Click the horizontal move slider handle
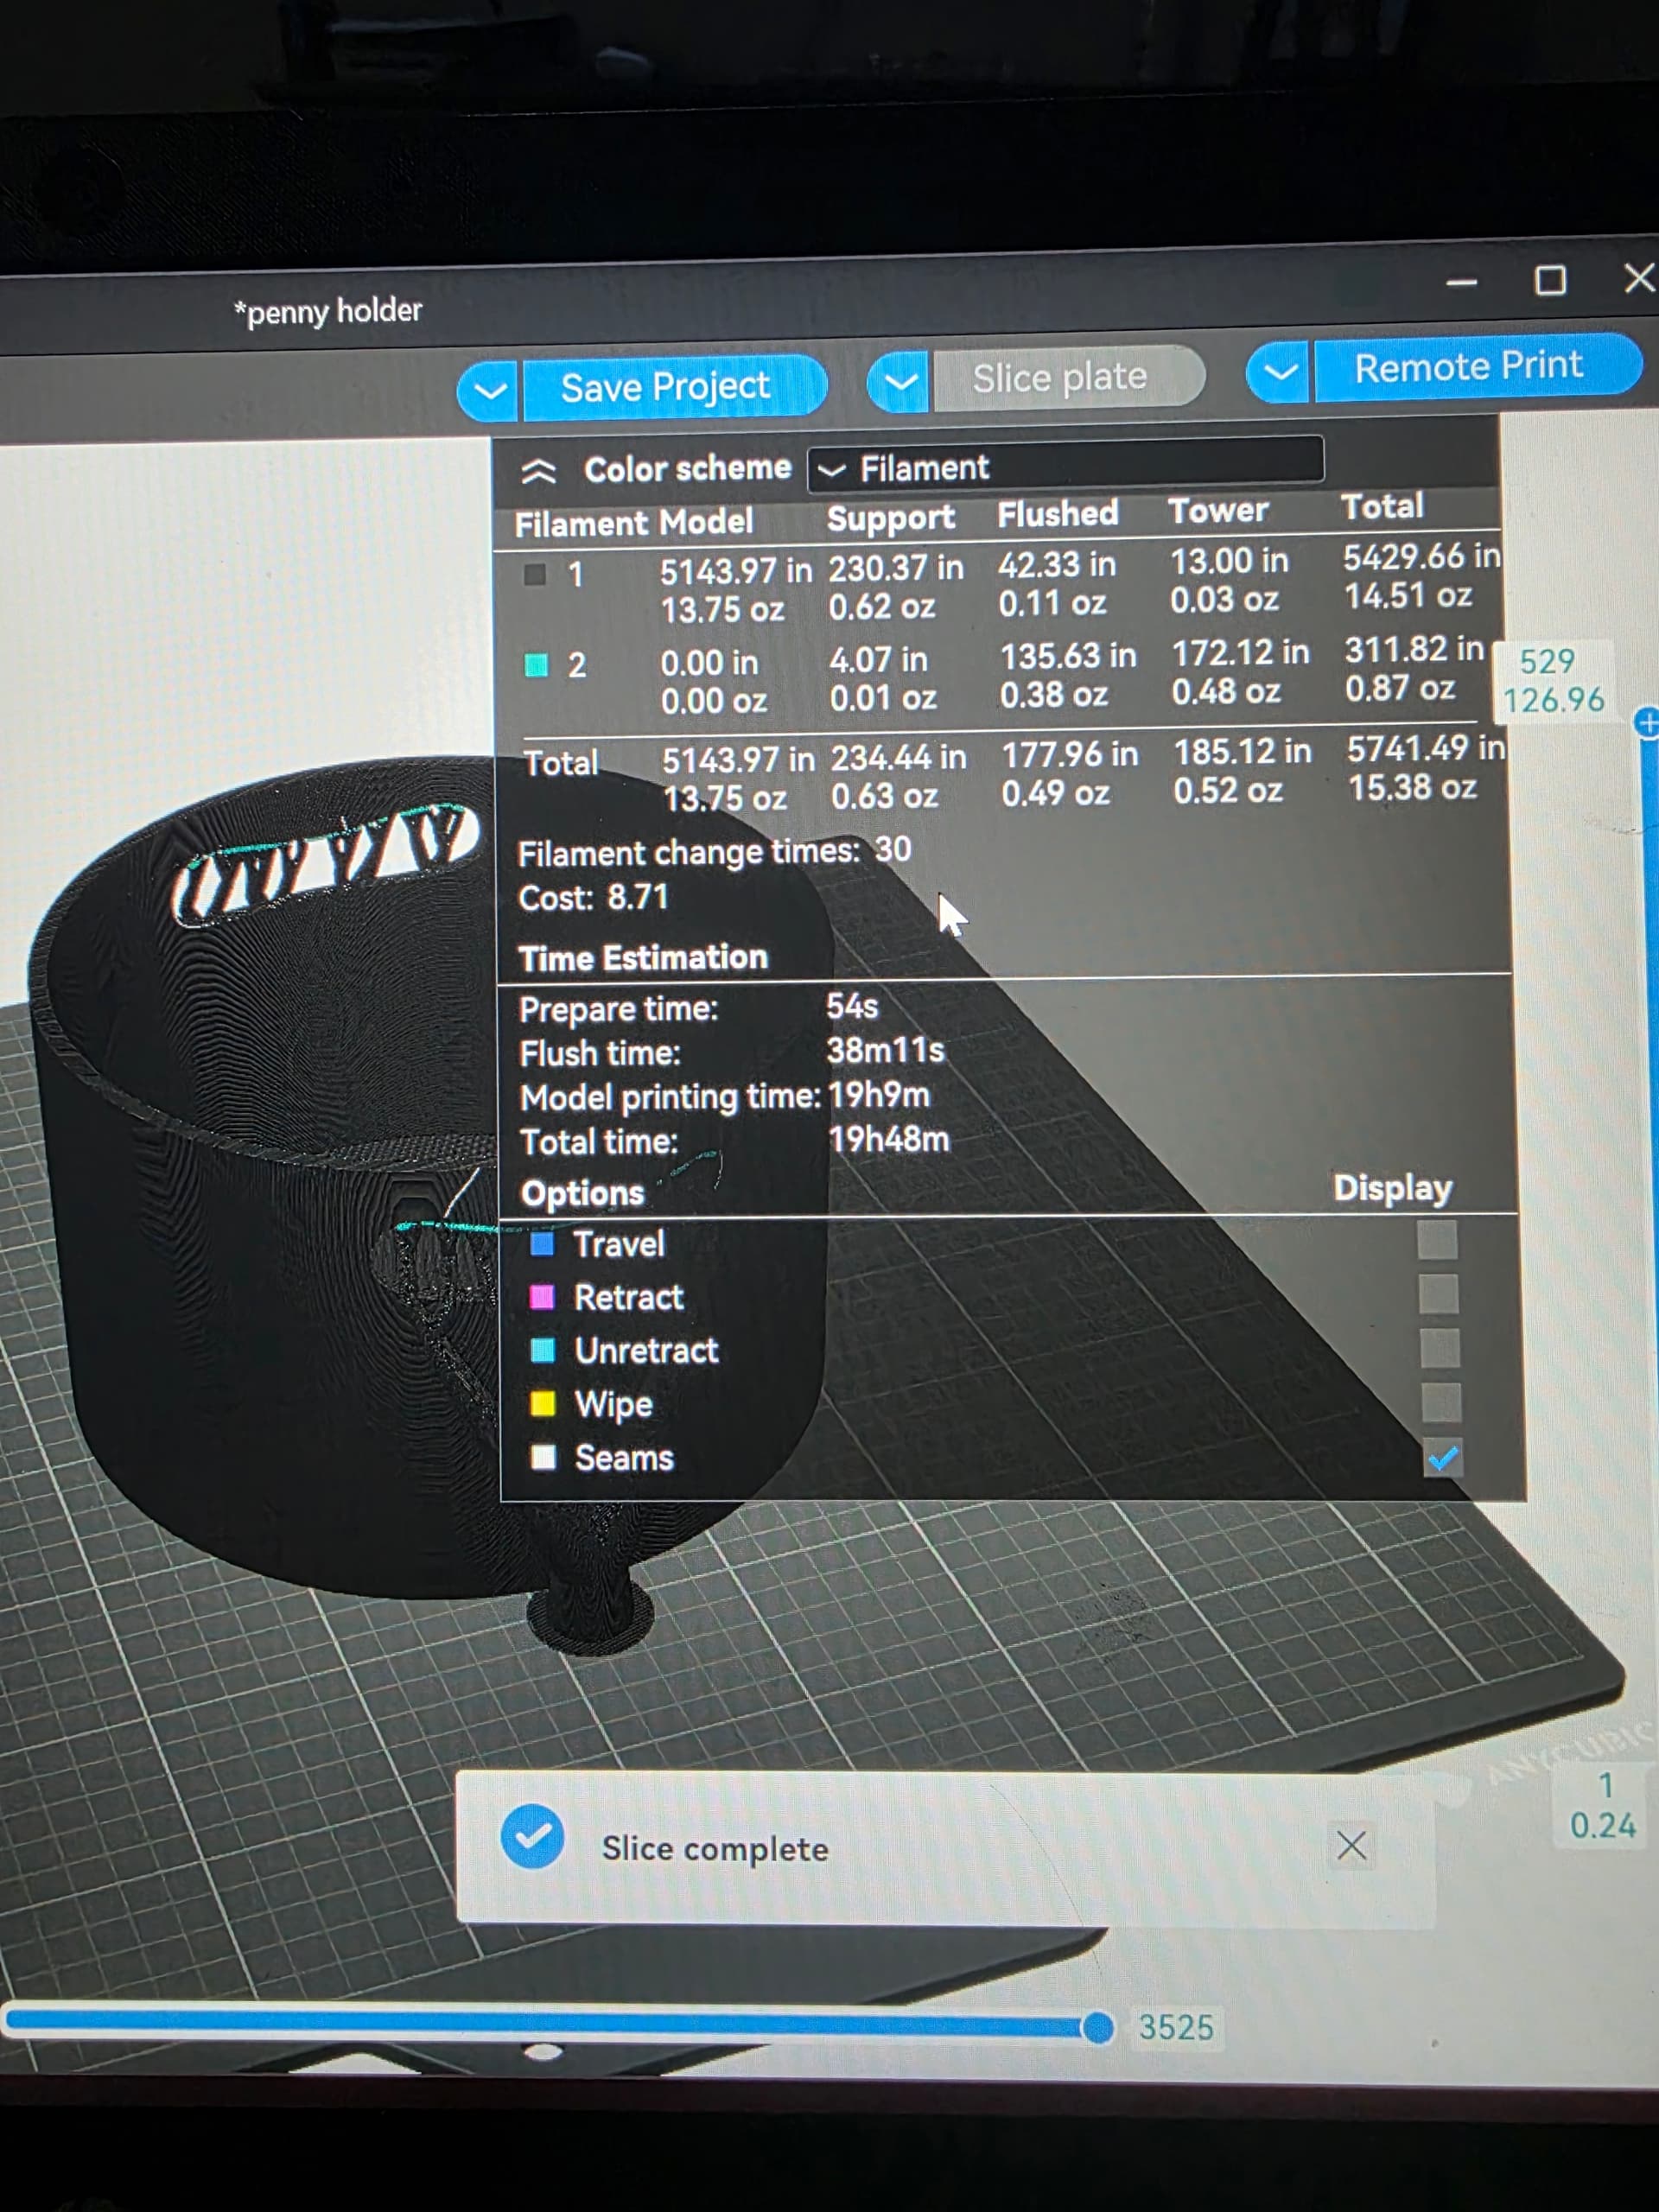The width and height of the screenshot is (1659, 2212). pos(1097,2027)
